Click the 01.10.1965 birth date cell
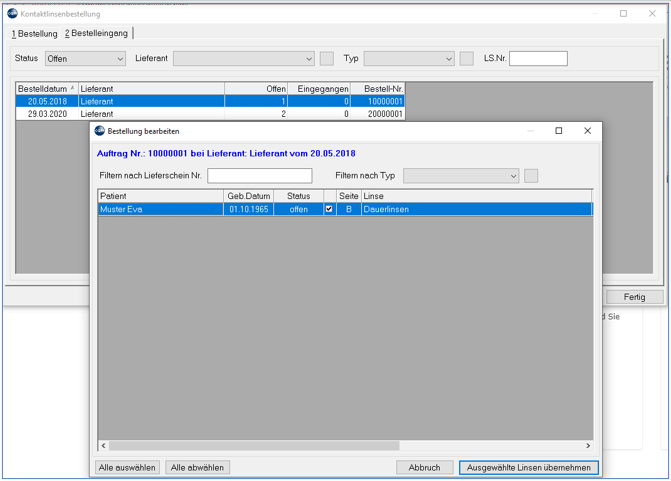671x481 pixels. tap(249, 209)
